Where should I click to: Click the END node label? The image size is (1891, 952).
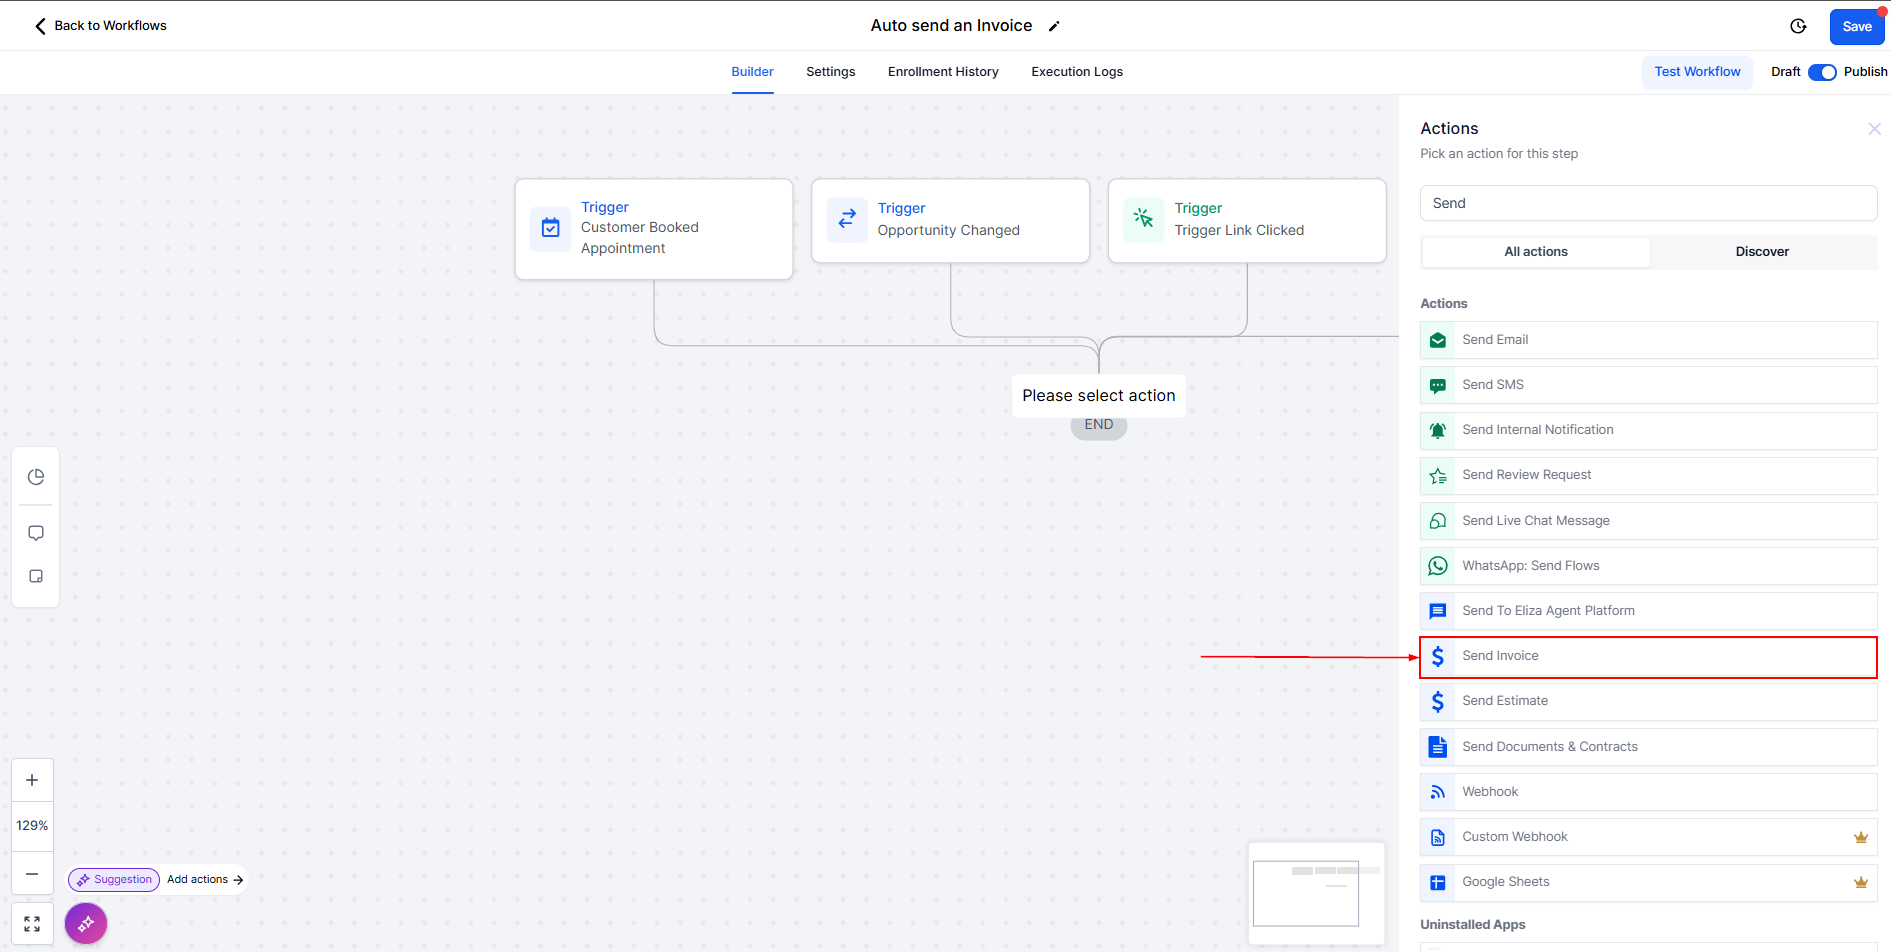pos(1099,425)
